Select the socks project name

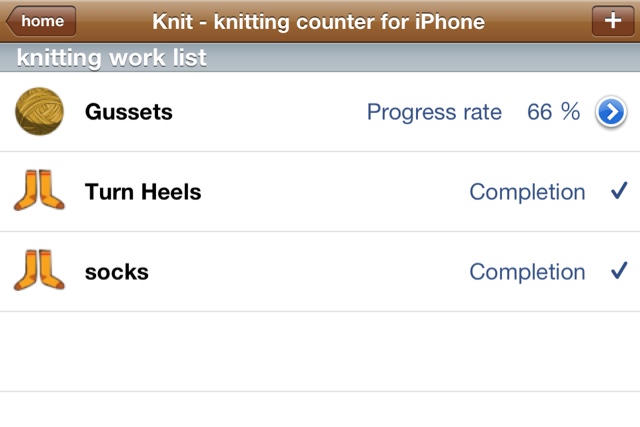117,272
